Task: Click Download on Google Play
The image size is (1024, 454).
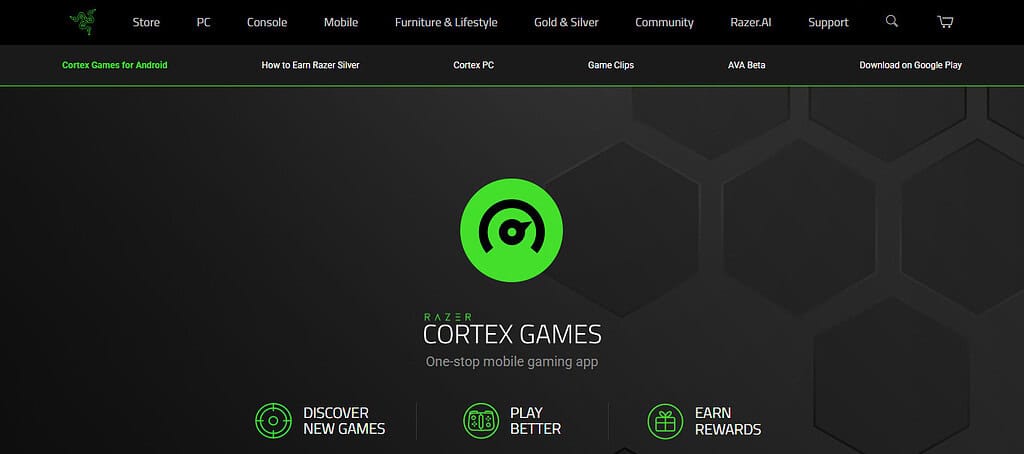Action: click(910, 65)
